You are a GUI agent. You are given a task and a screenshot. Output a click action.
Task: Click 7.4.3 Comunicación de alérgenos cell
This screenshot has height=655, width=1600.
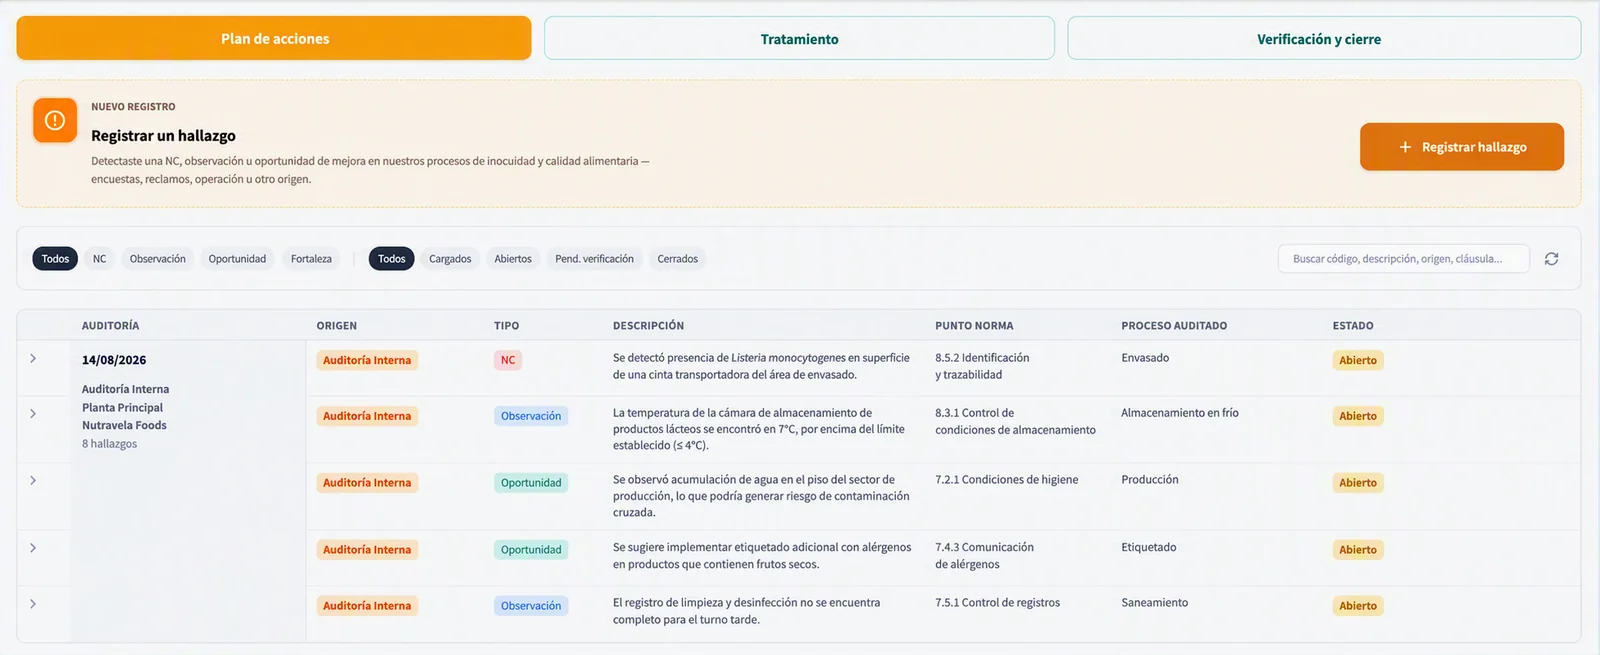984,556
